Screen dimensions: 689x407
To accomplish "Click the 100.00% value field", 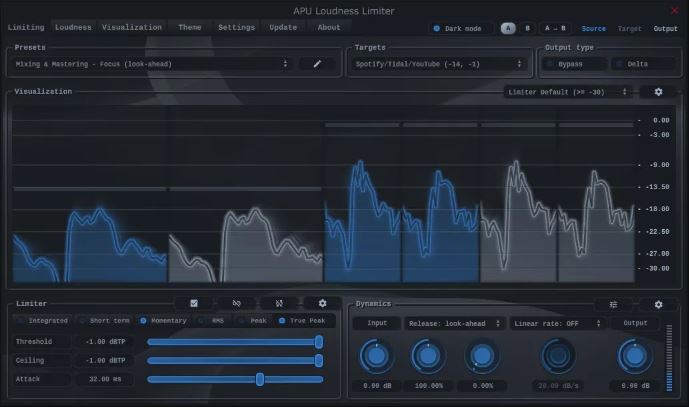I will pos(428,386).
